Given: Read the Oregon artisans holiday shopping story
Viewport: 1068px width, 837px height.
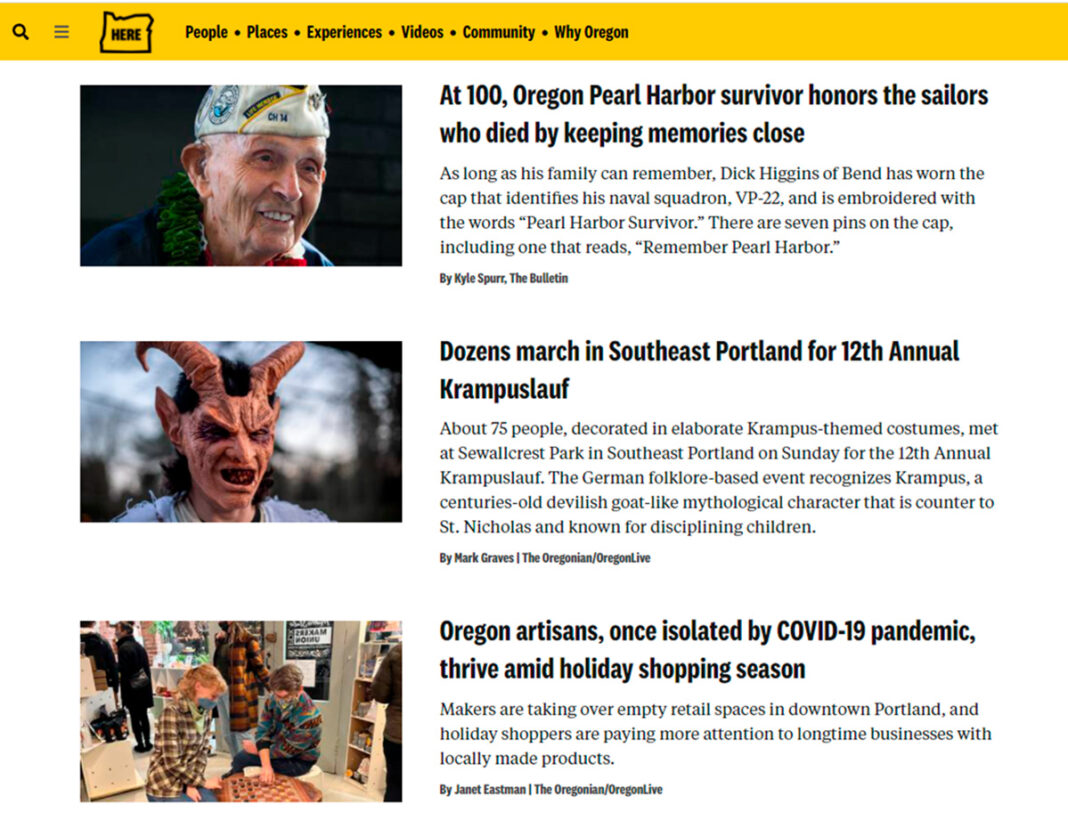Looking at the screenshot, I should pyautogui.click(x=707, y=650).
